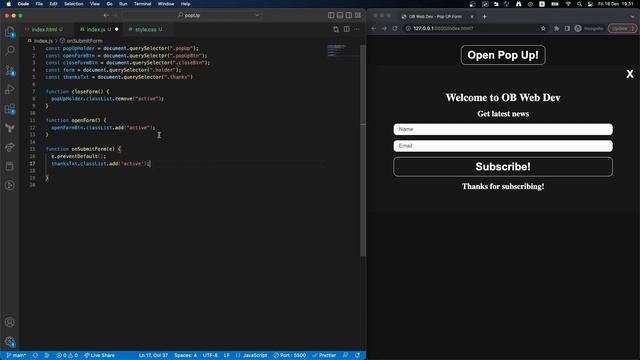Click Spaces: 4 indentation selector
Image resolution: width=640 pixels, height=360 pixels.
pos(185,356)
